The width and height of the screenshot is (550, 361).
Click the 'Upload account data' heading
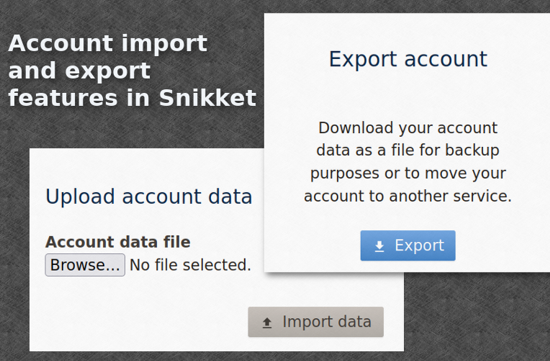149,196
